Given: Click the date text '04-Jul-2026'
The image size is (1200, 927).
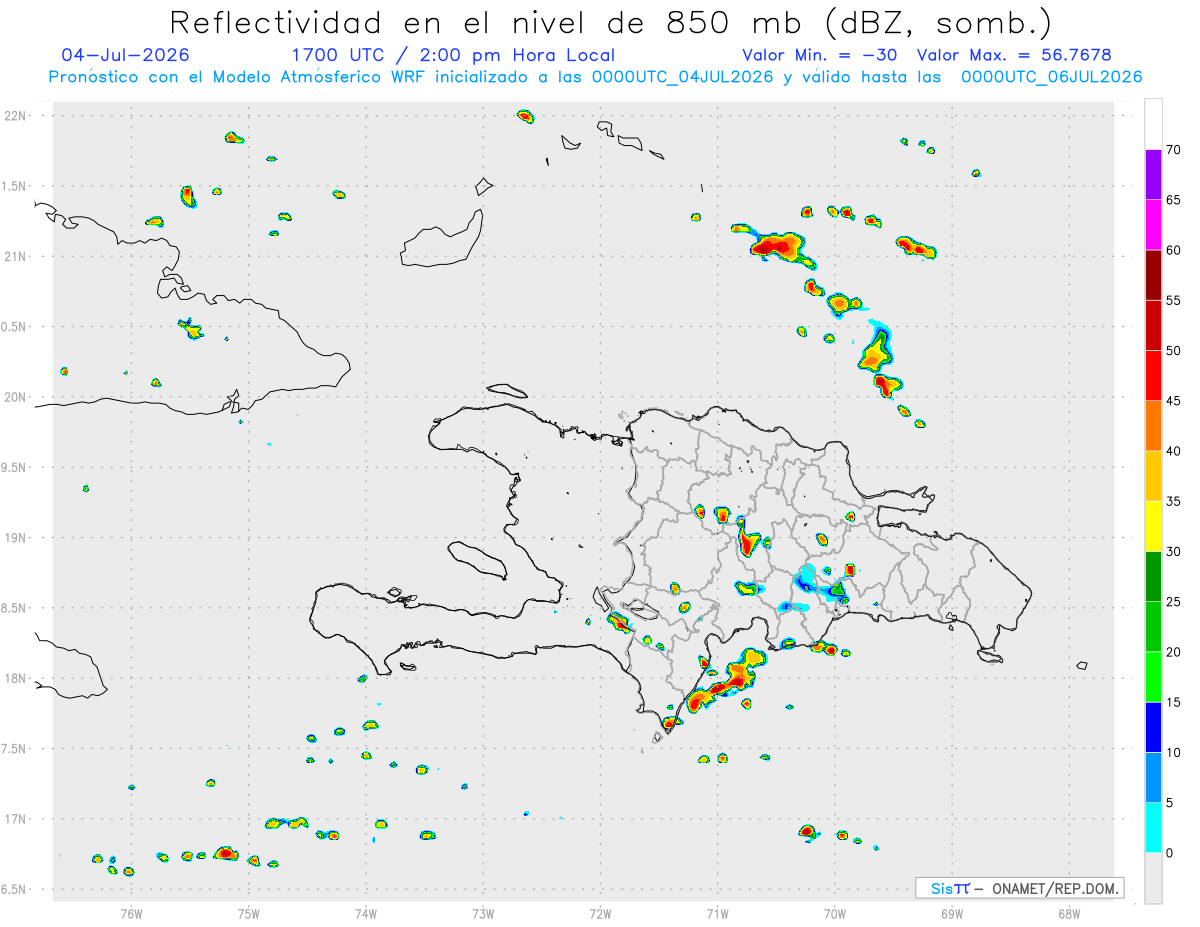Looking at the screenshot, I should pyautogui.click(x=125, y=55).
